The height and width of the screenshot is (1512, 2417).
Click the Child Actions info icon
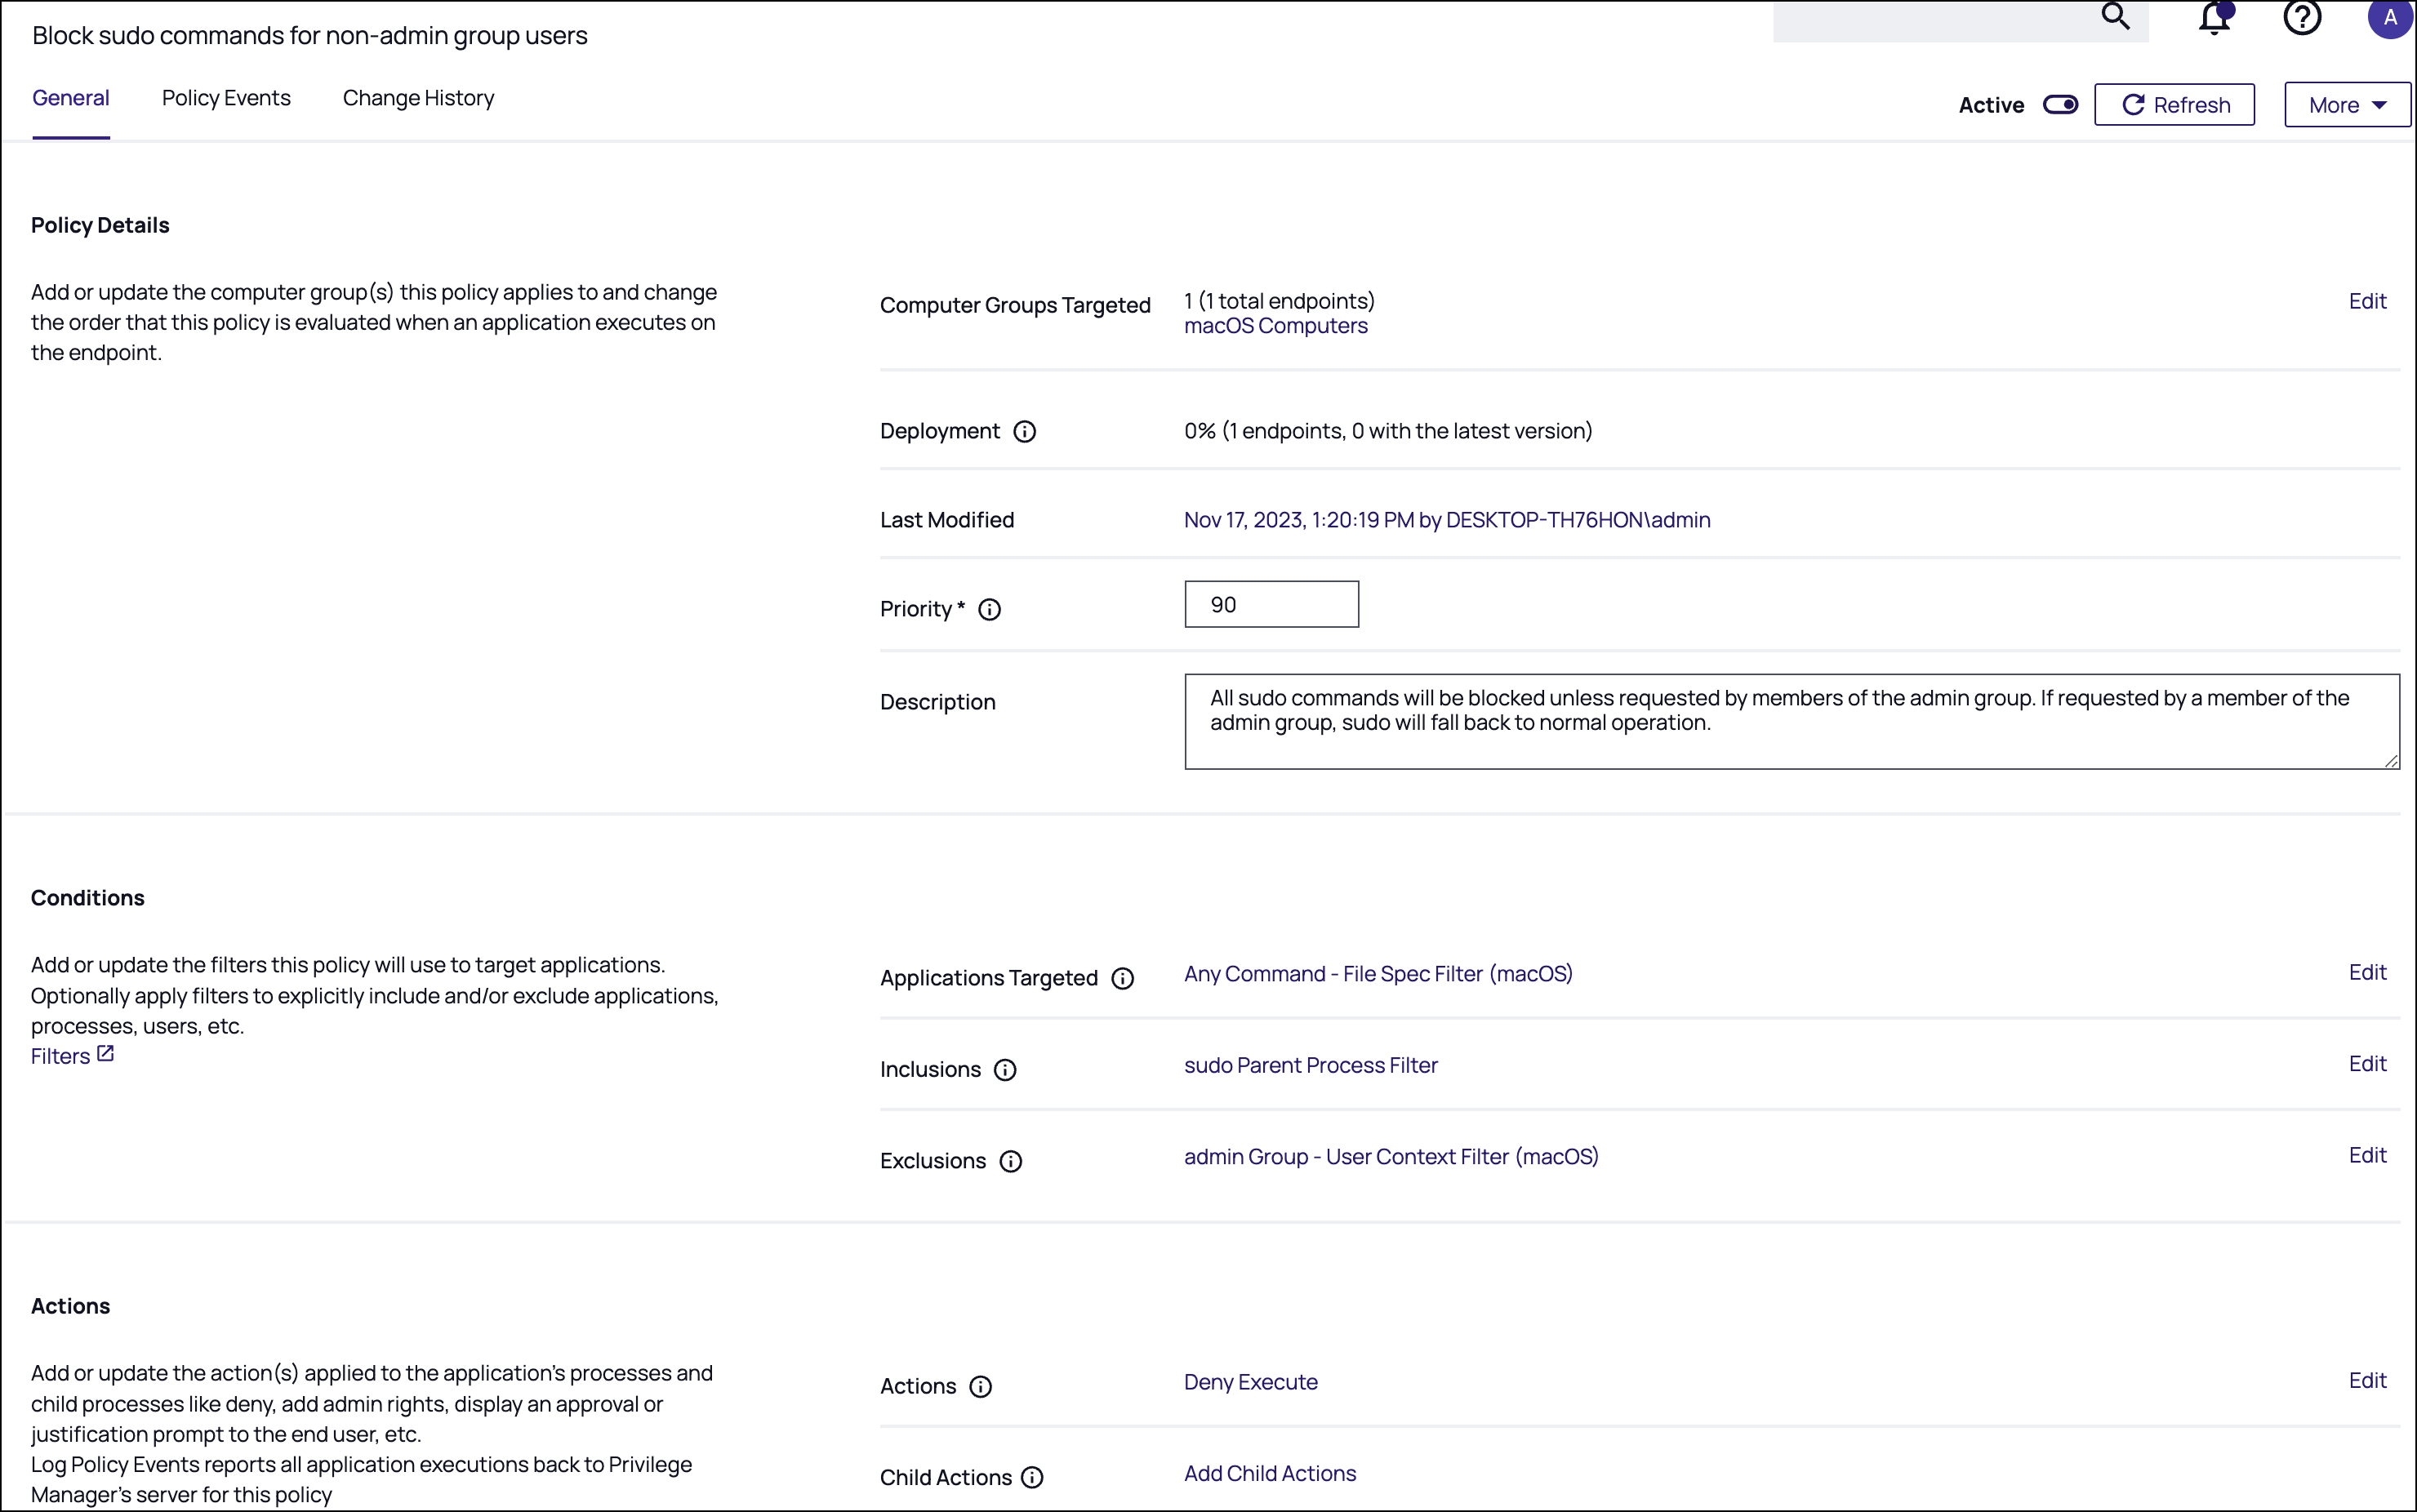click(1033, 1477)
